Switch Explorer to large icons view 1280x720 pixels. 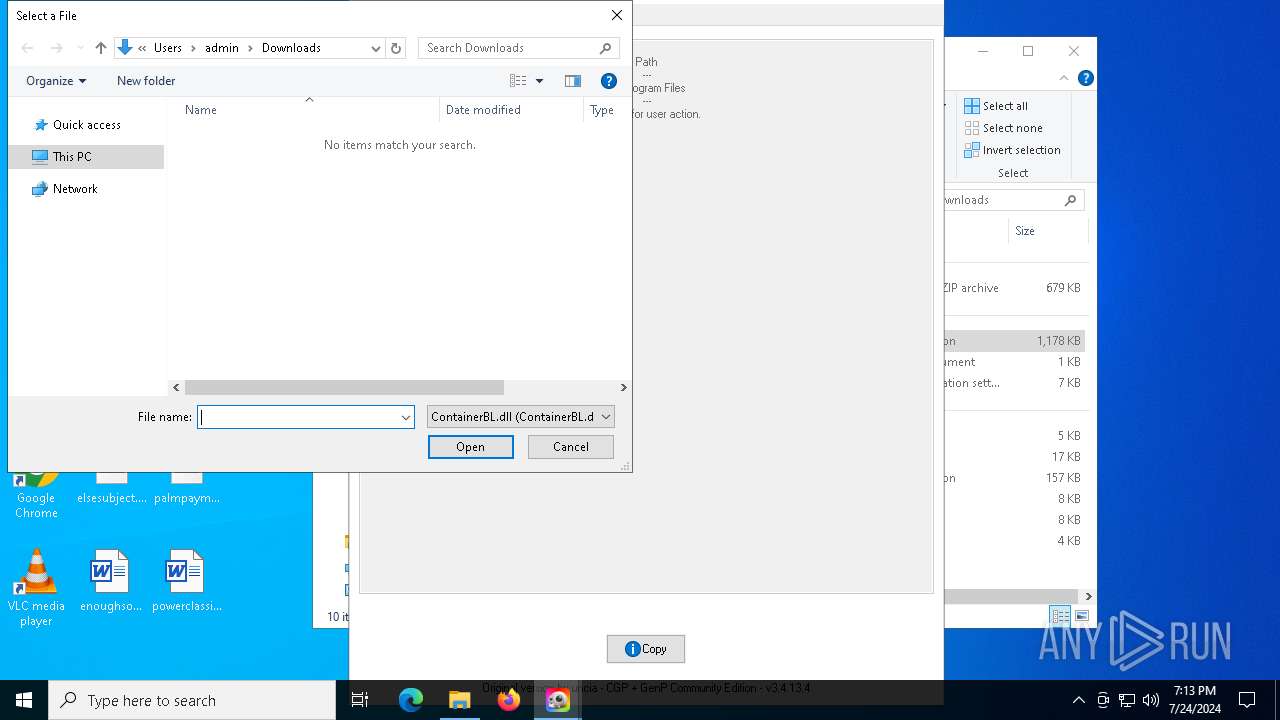1081,616
